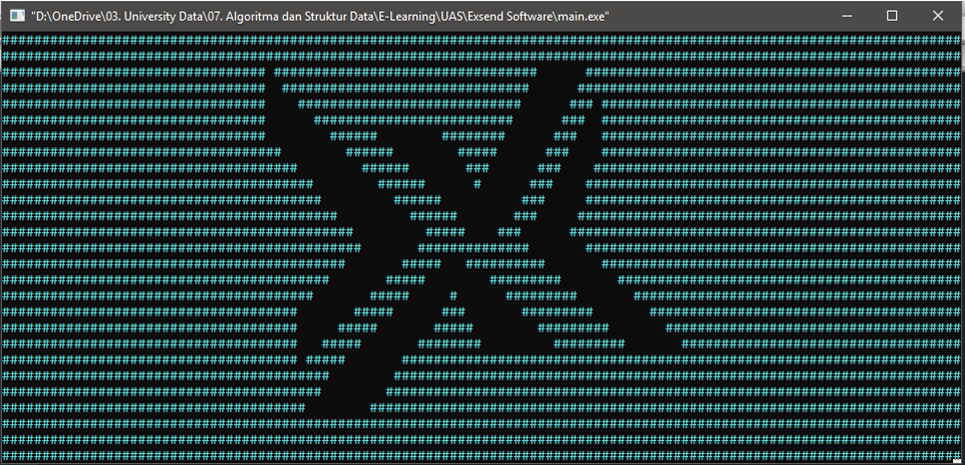Screen dimensions: 965x465
Task: Click the title bar path text
Action: tap(320, 17)
